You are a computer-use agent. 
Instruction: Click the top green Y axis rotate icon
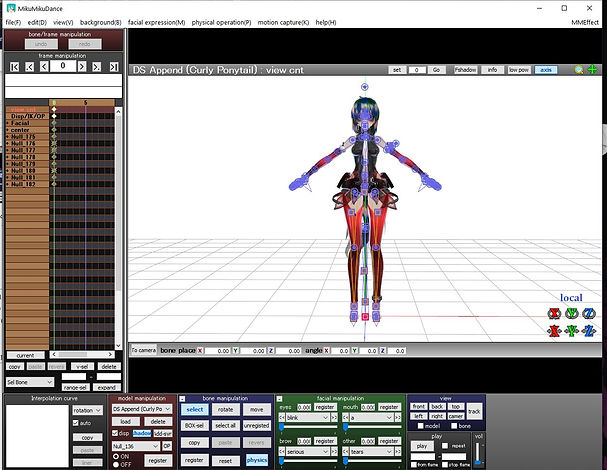pyautogui.click(x=572, y=313)
